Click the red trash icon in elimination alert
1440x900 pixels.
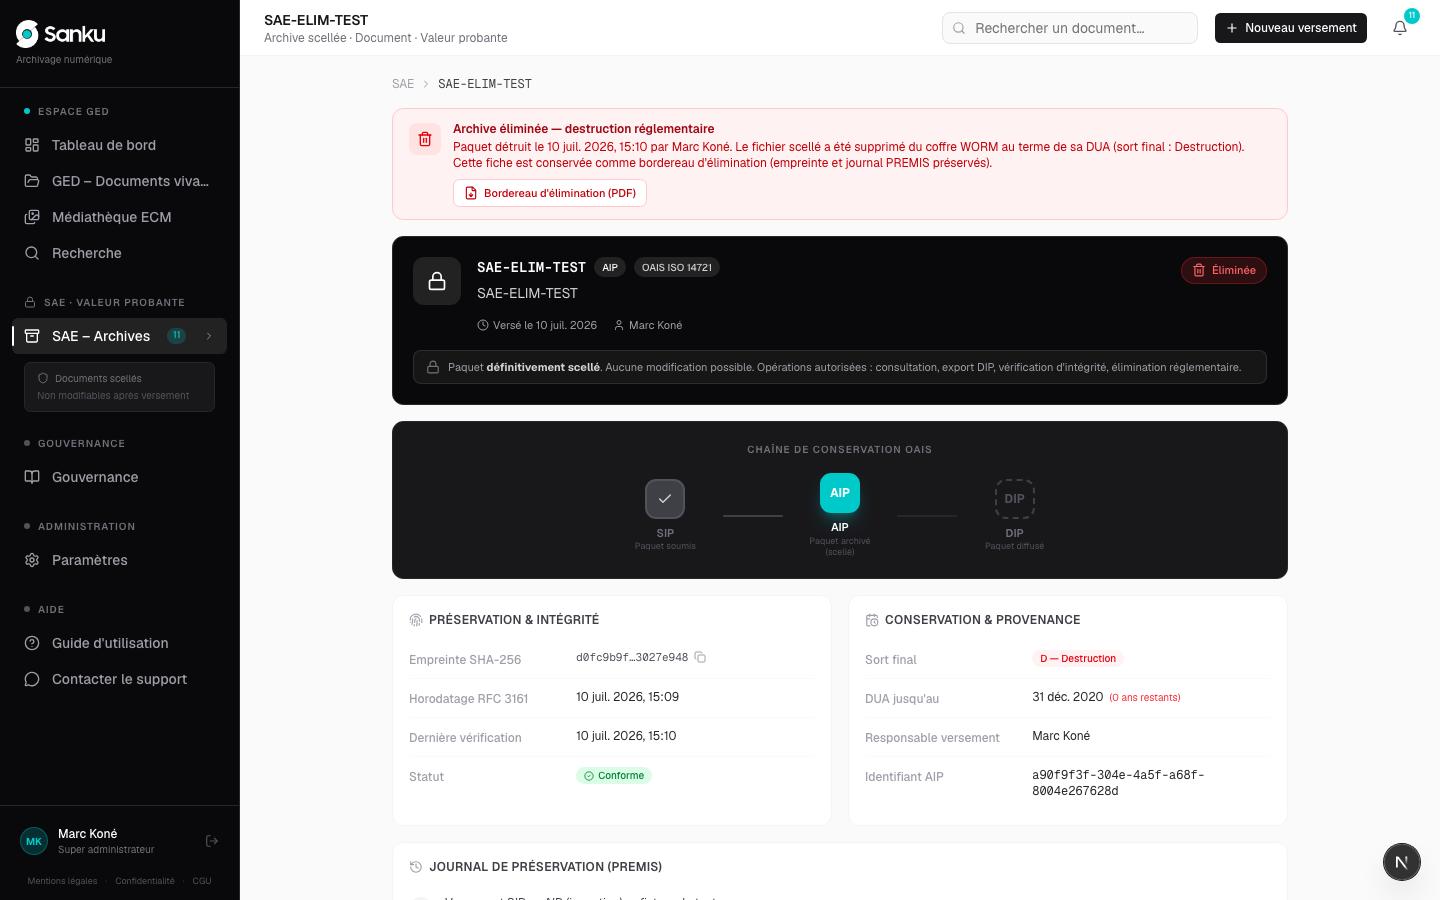pyautogui.click(x=425, y=139)
